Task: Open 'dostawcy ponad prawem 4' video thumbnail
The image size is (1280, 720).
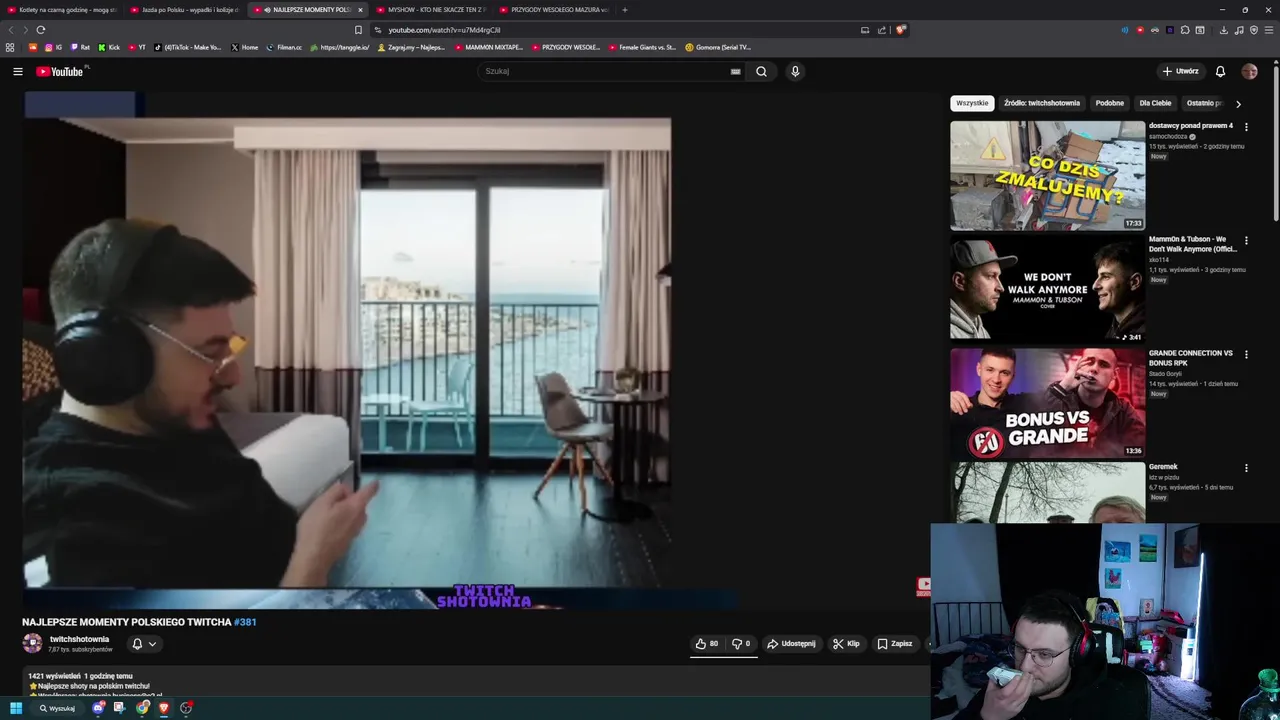Action: pyautogui.click(x=1047, y=176)
